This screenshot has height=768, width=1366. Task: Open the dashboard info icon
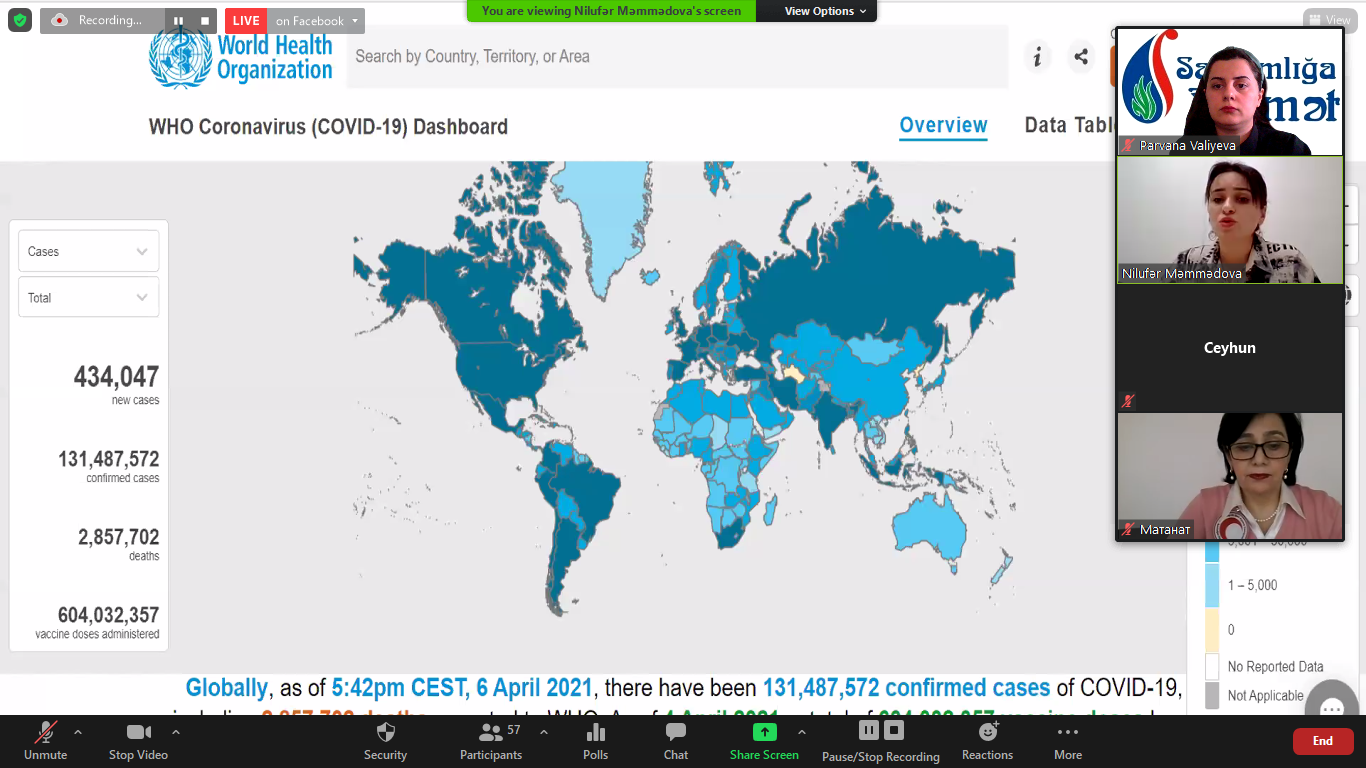tap(1037, 57)
